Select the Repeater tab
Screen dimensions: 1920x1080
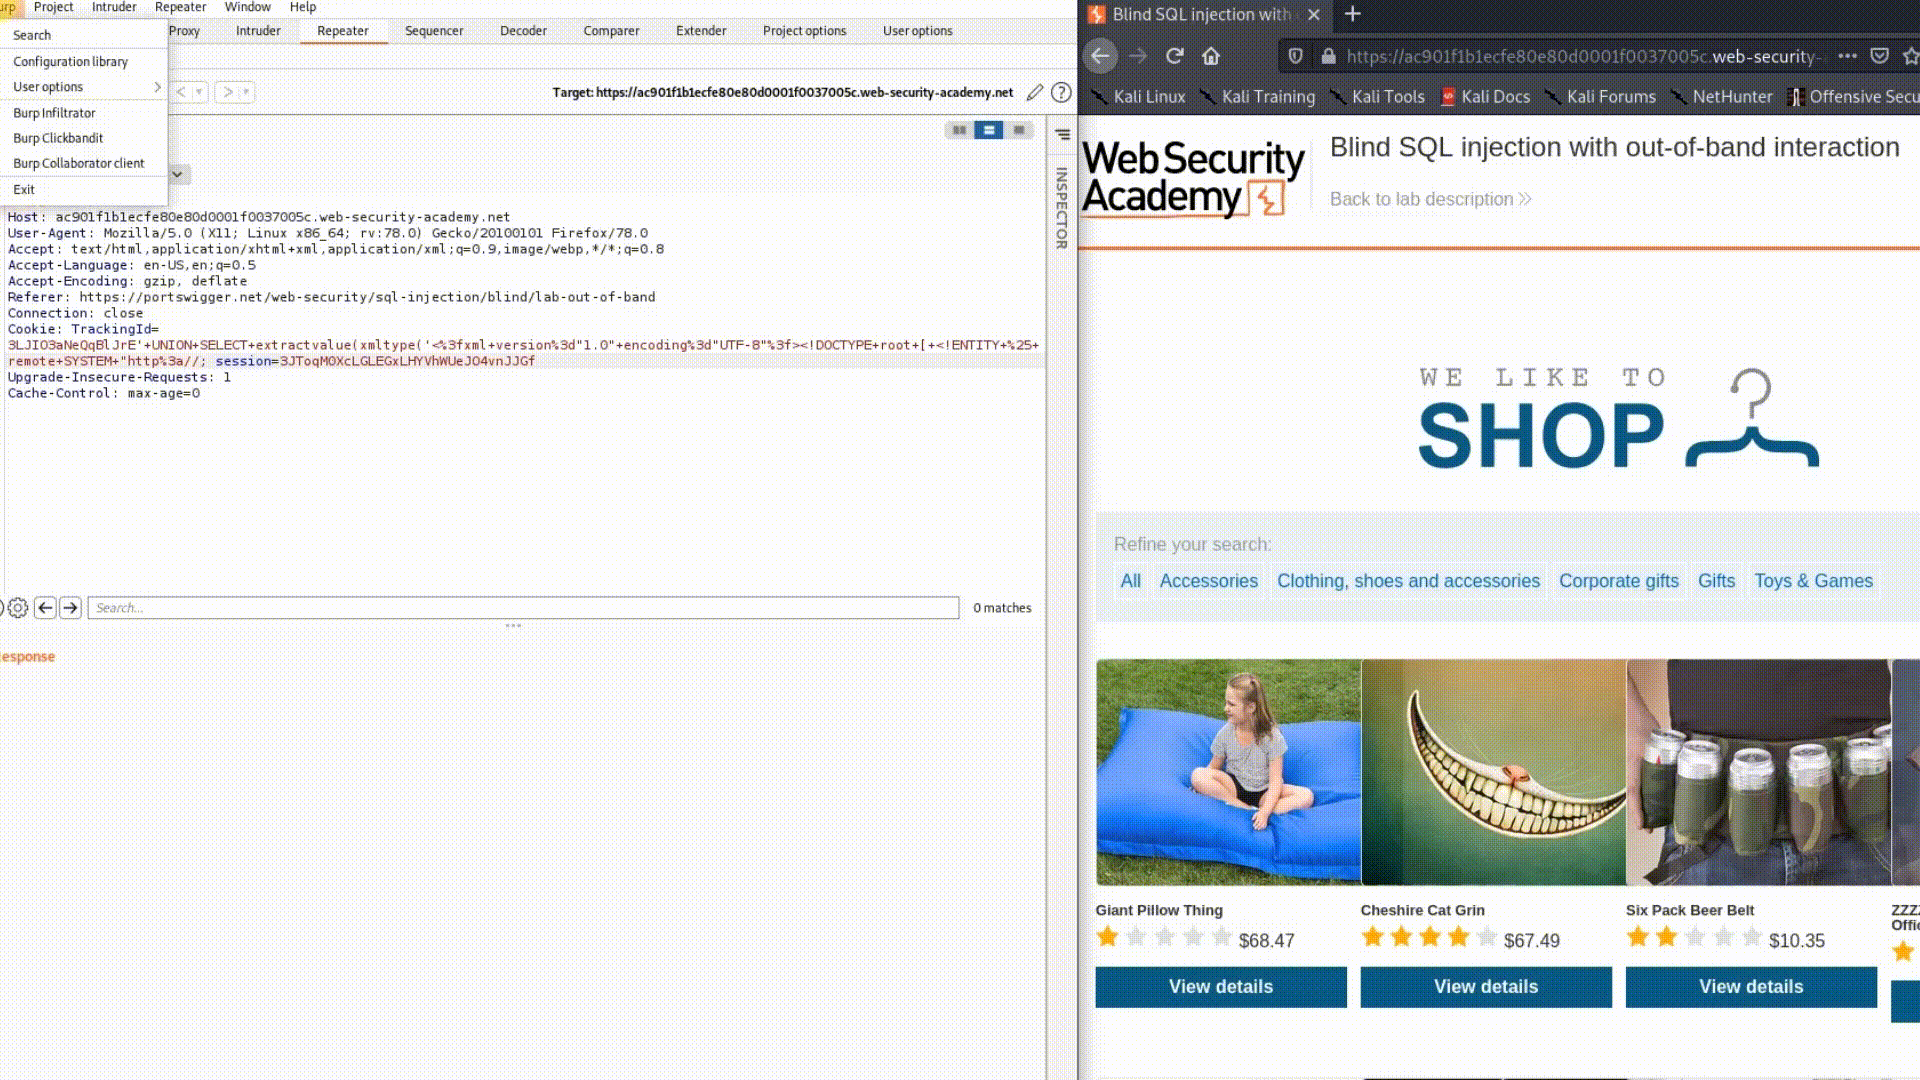343,31
